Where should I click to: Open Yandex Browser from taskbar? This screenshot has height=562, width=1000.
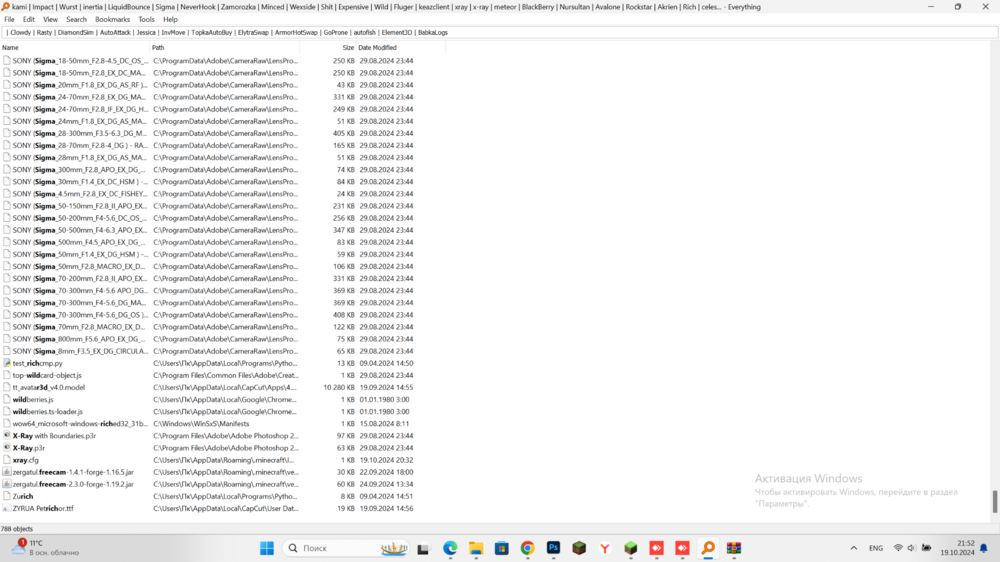[605, 548]
